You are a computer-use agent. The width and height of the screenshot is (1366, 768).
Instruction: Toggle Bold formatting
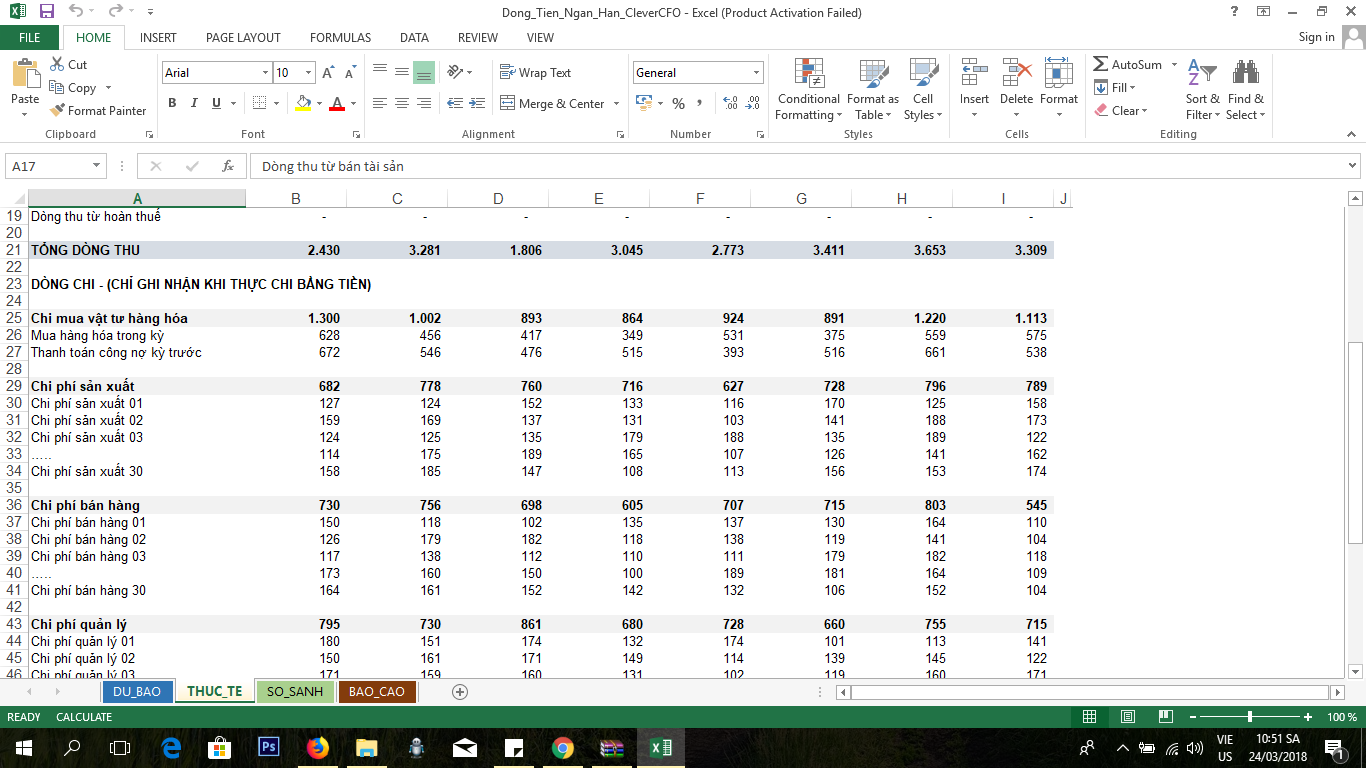pyautogui.click(x=172, y=103)
